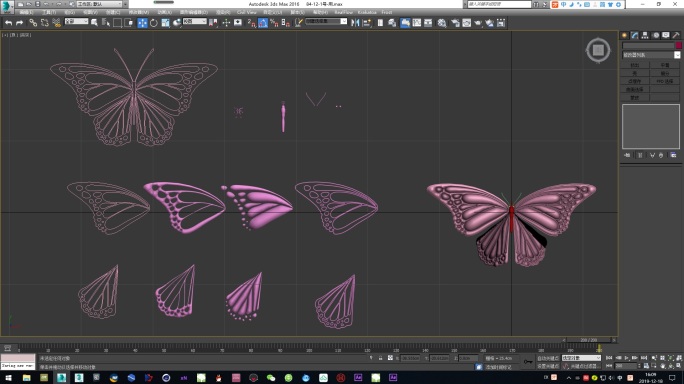Toggle Show End Result under modifier stack

click(x=640, y=155)
